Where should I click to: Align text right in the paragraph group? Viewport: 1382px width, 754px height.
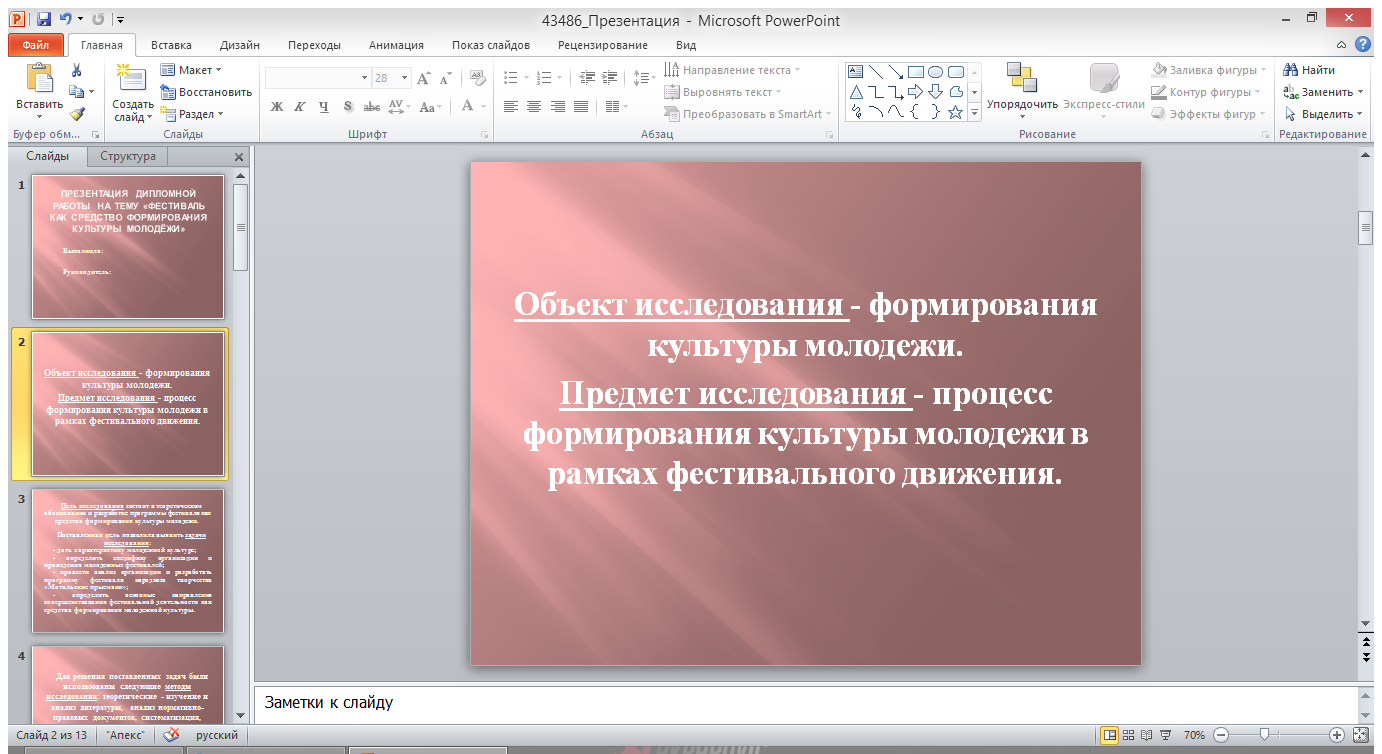click(x=557, y=107)
